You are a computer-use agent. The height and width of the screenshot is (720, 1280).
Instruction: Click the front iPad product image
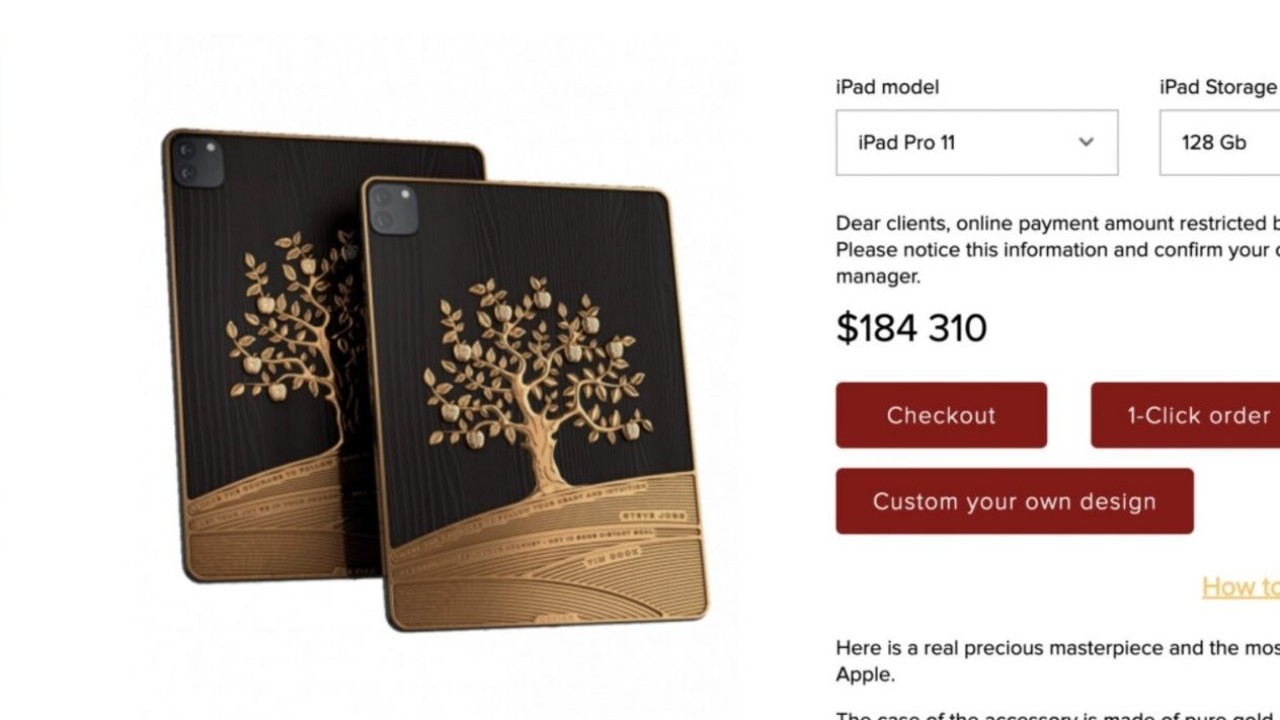click(x=533, y=403)
